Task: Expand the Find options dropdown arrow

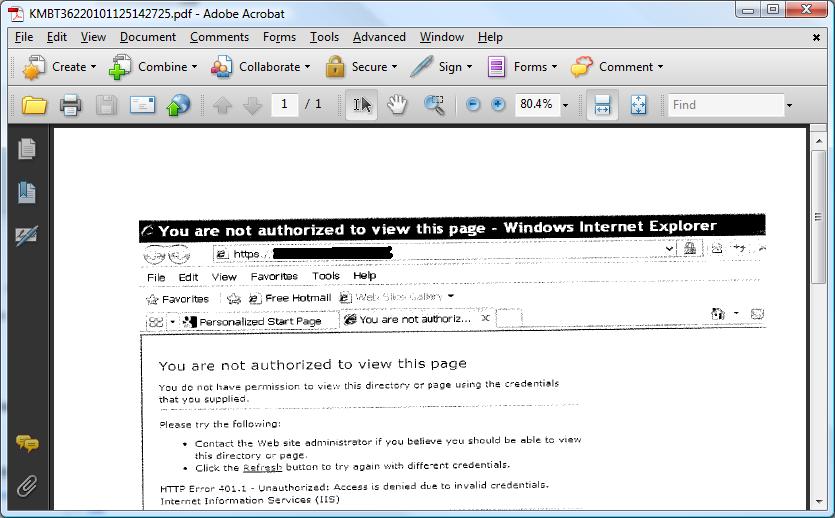Action: pos(789,105)
